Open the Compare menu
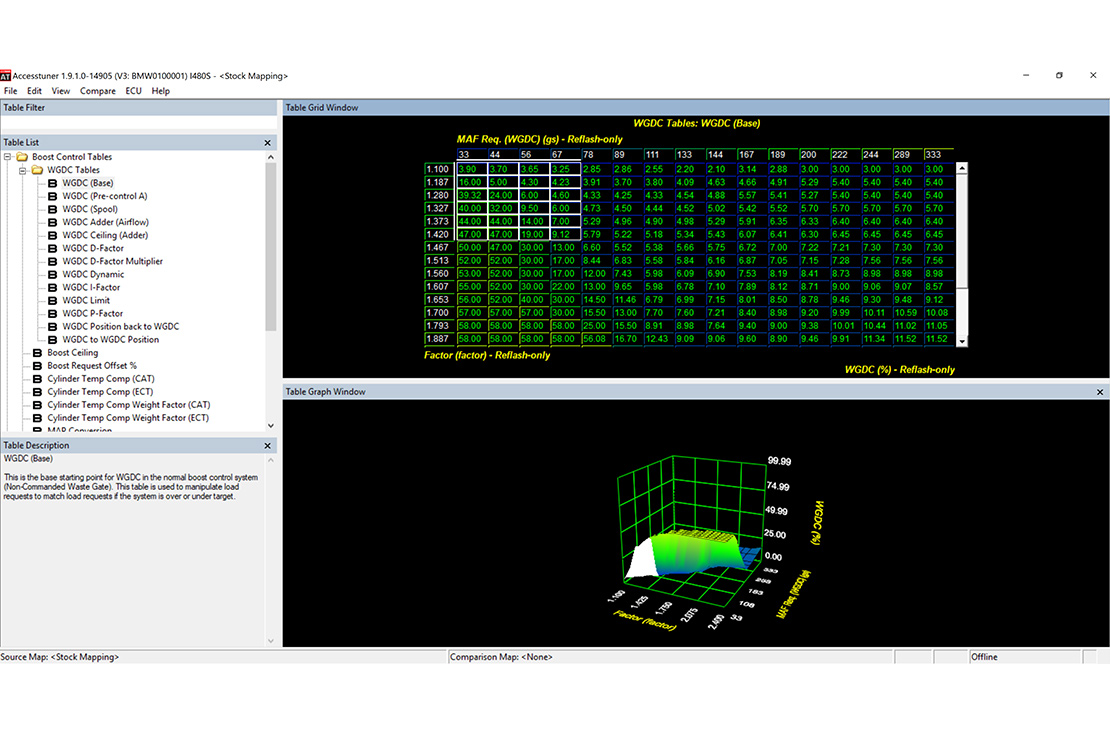Screen dimensions: 1110x730 (98, 91)
